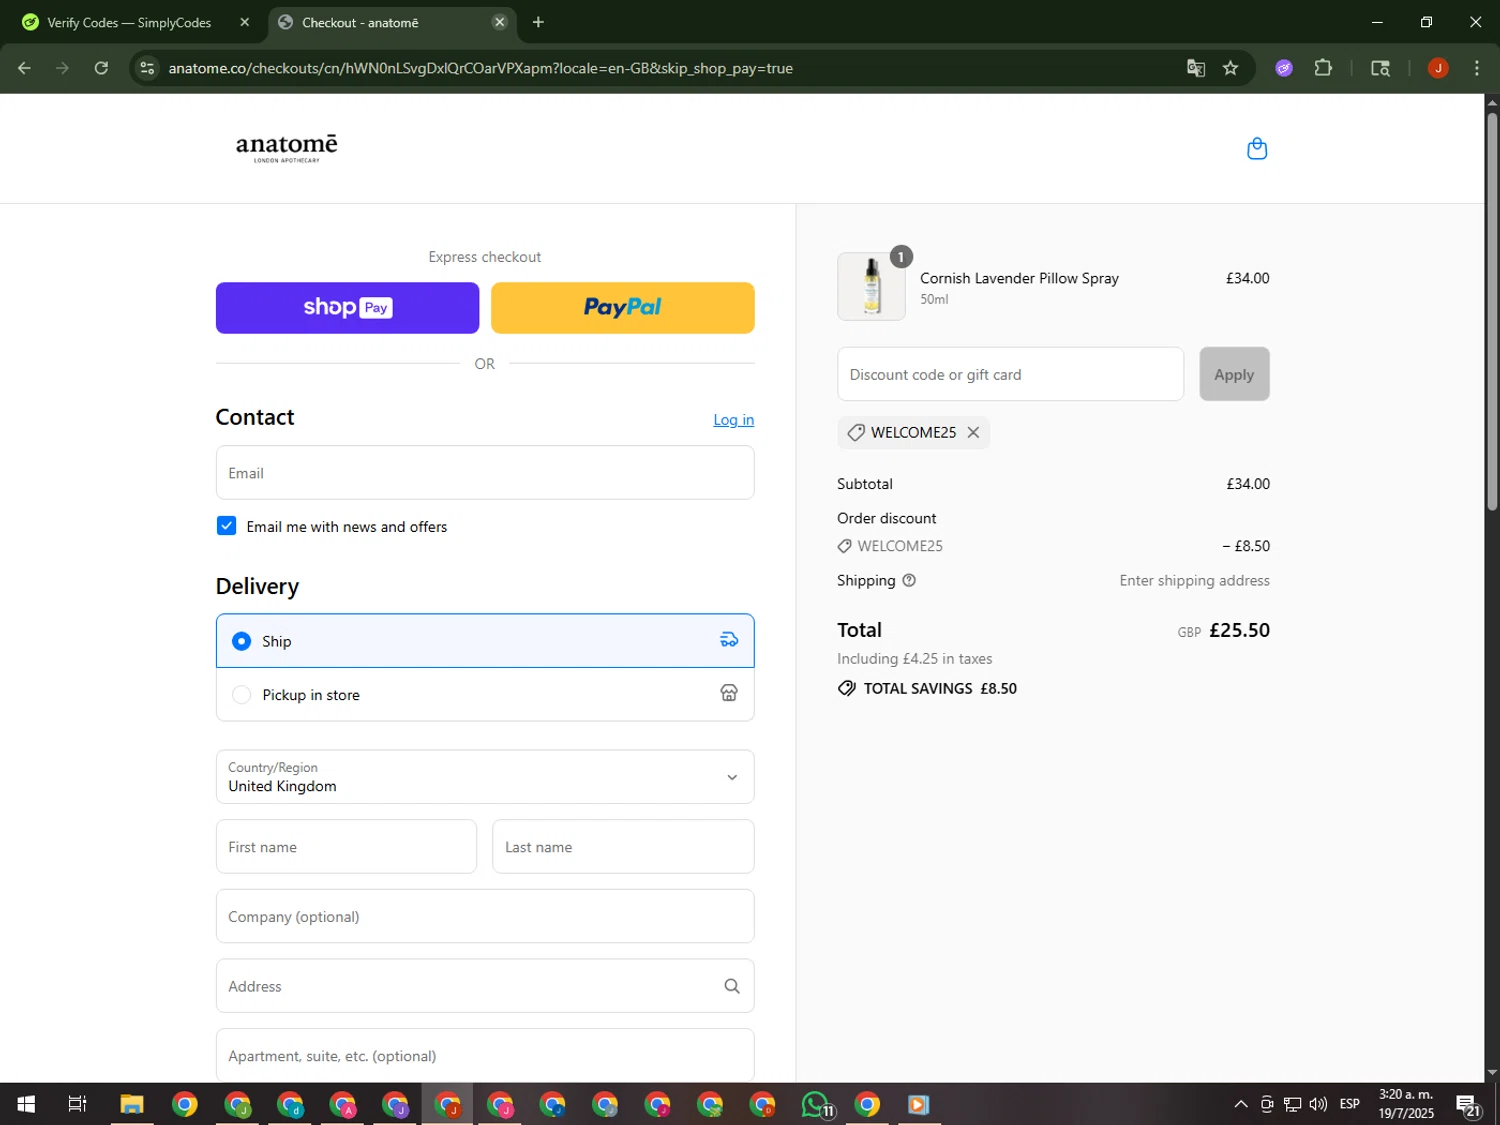
Task: Click the purple extension icon in toolbar
Action: (1284, 68)
